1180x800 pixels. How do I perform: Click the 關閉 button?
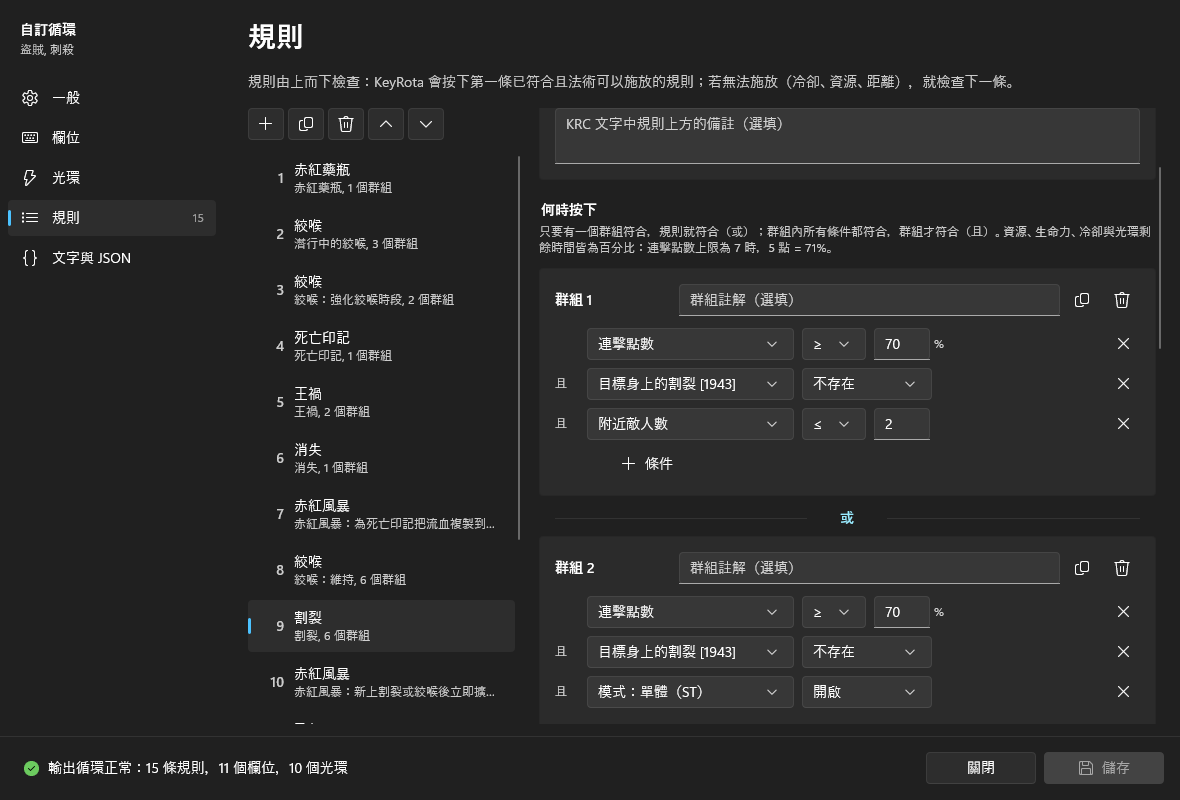pyautogui.click(x=981, y=768)
